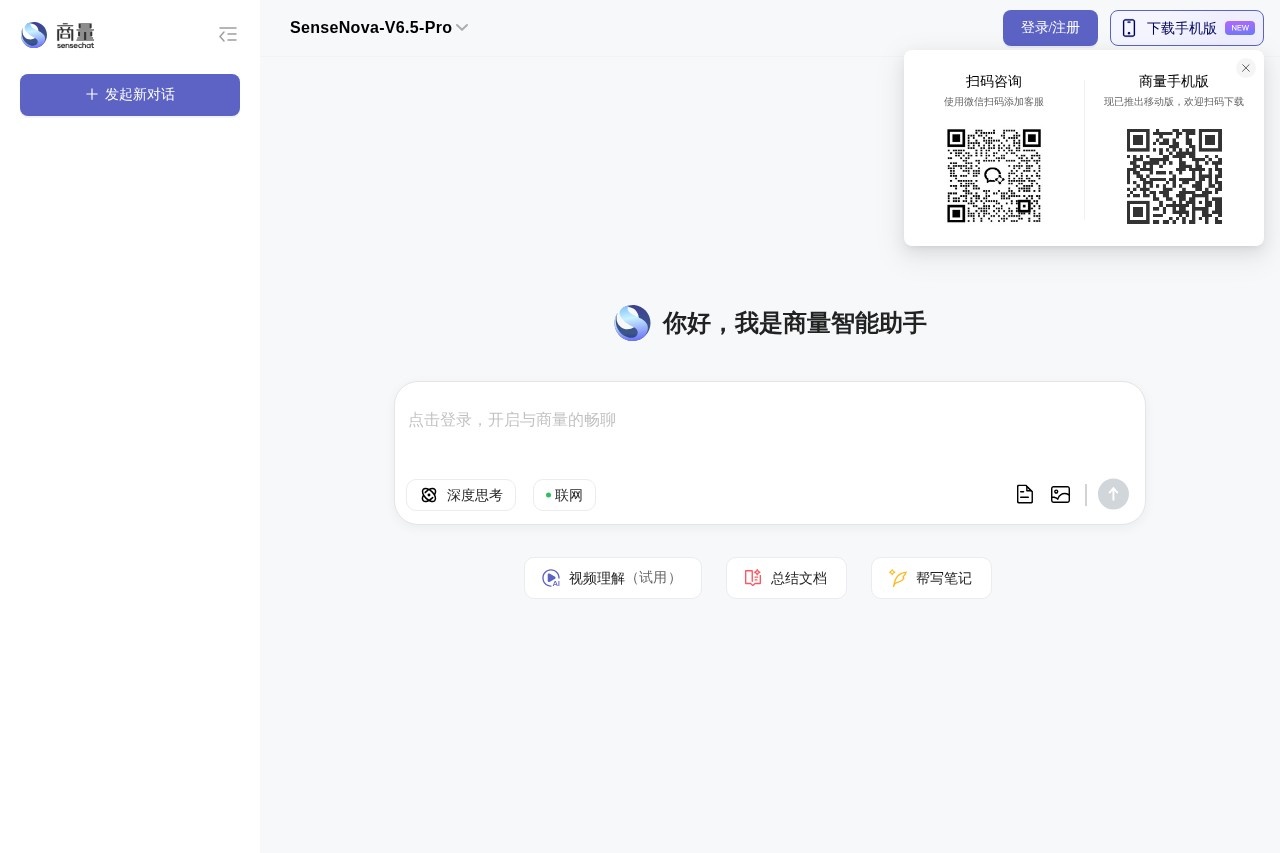This screenshot has width=1280, height=853.
Task: Dismiss the QR code popup
Action: point(1245,68)
